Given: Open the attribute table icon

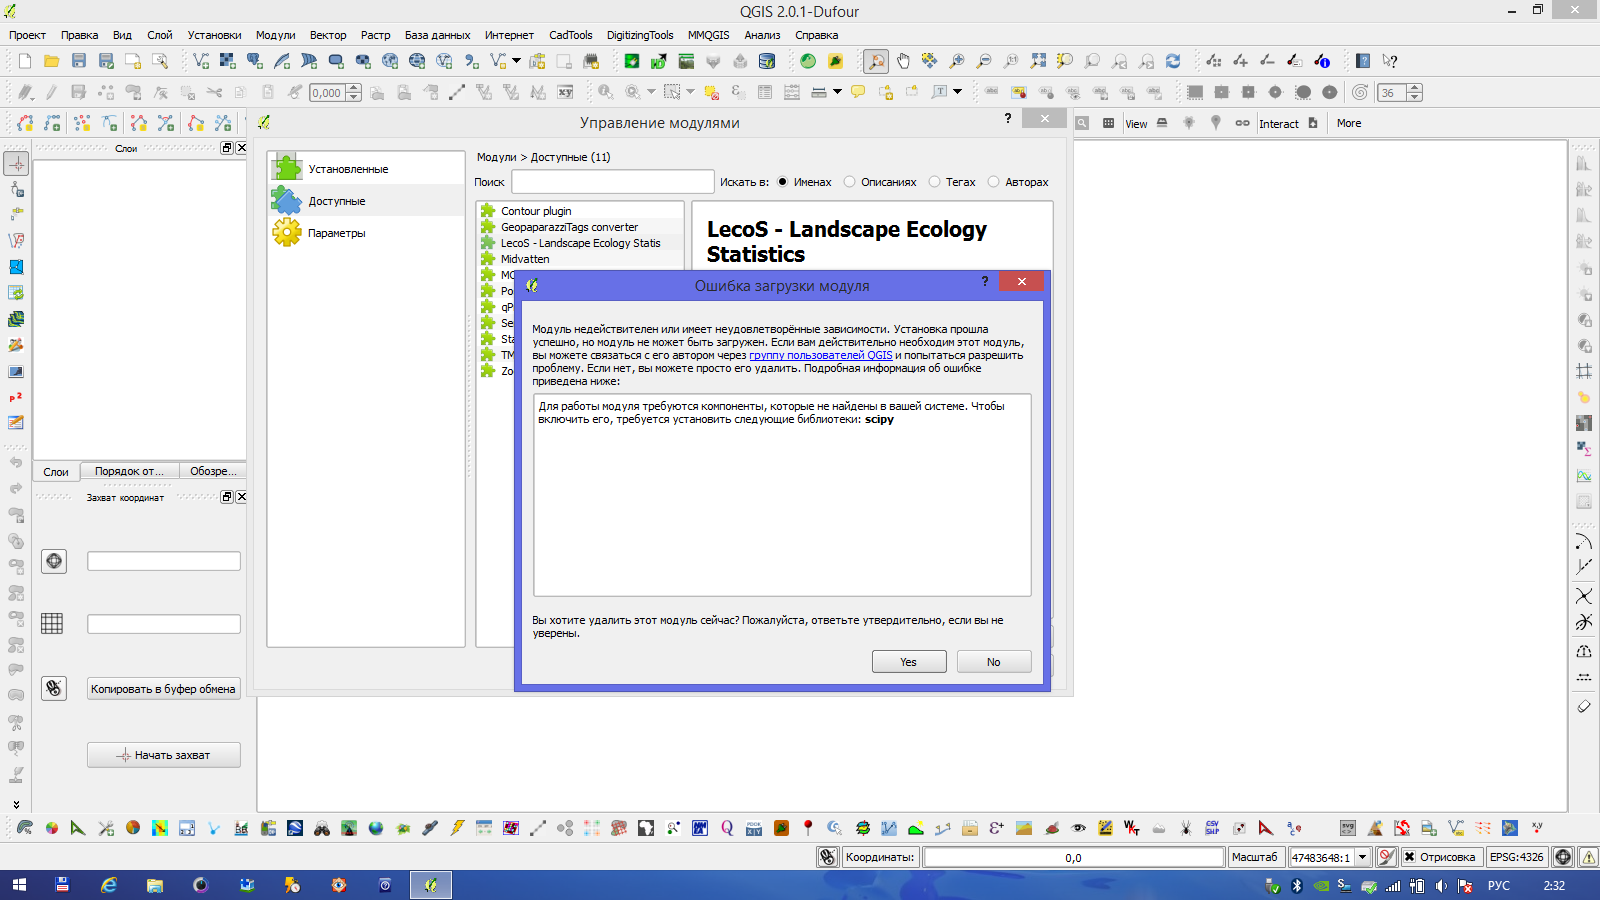Looking at the screenshot, I should [x=765, y=92].
